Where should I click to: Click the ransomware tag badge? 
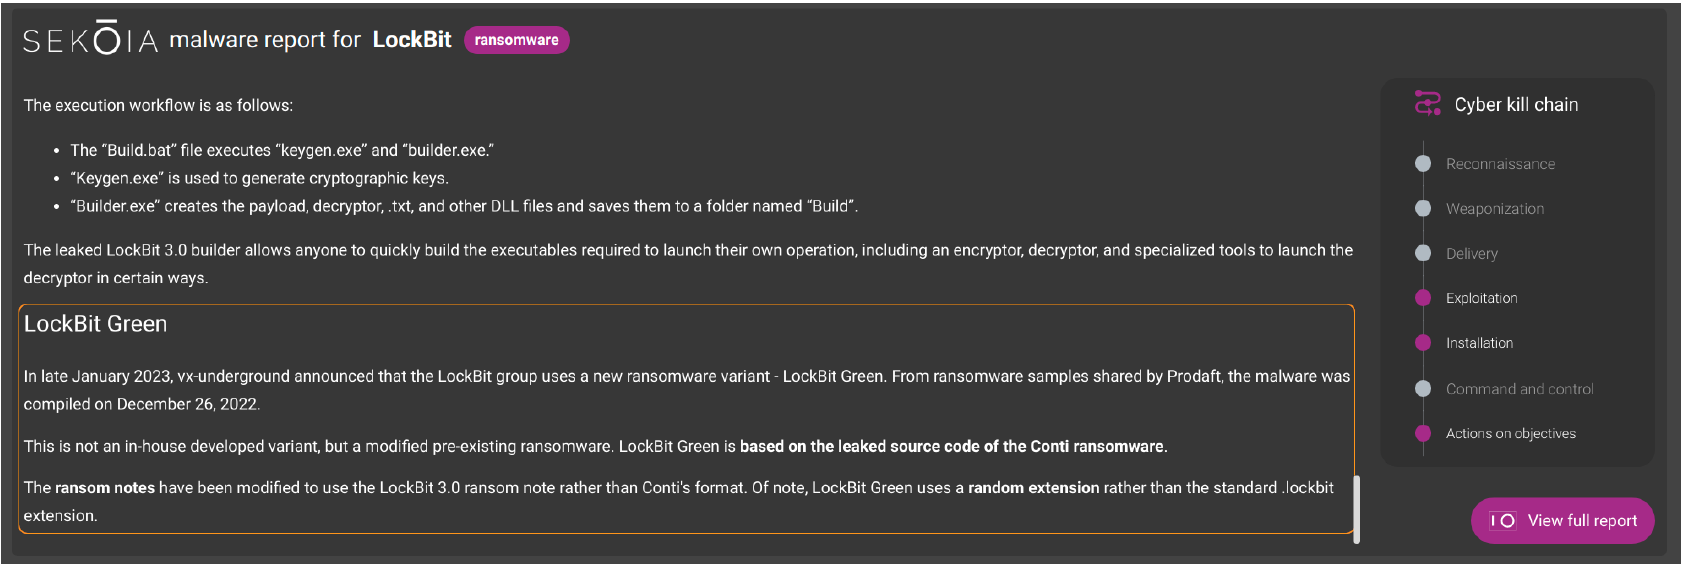(x=516, y=40)
